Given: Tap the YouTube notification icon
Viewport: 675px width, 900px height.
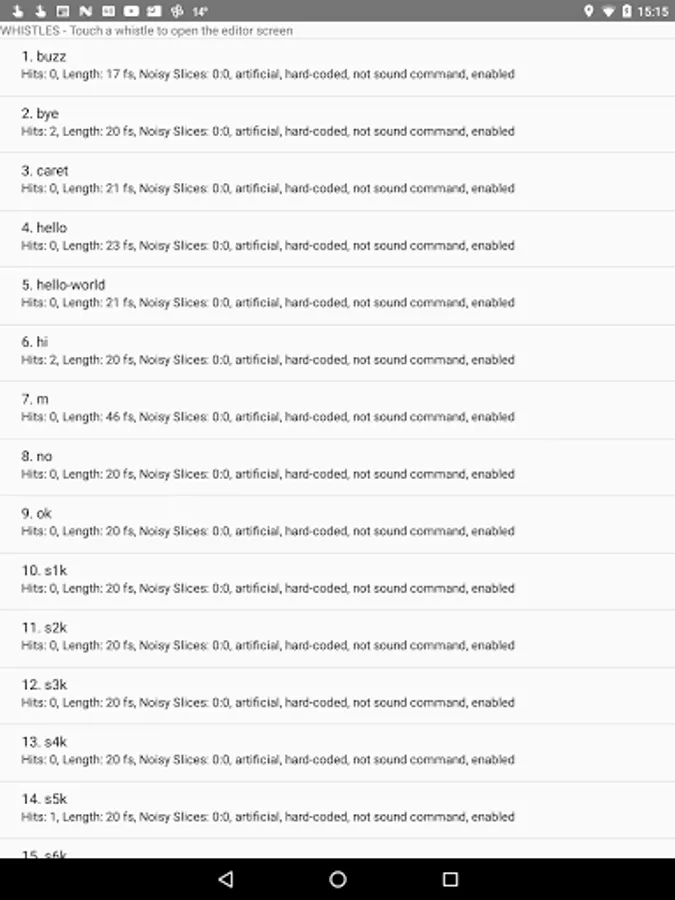Looking at the screenshot, I should pyautogui.click(x=131, y=10).
